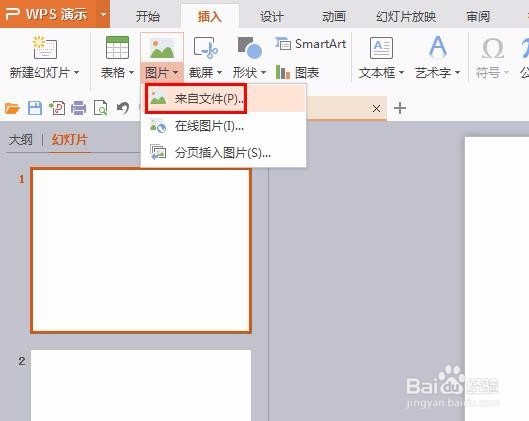
Task: Open the 动画 ribbon tab
Action: (x=334, y=16)
